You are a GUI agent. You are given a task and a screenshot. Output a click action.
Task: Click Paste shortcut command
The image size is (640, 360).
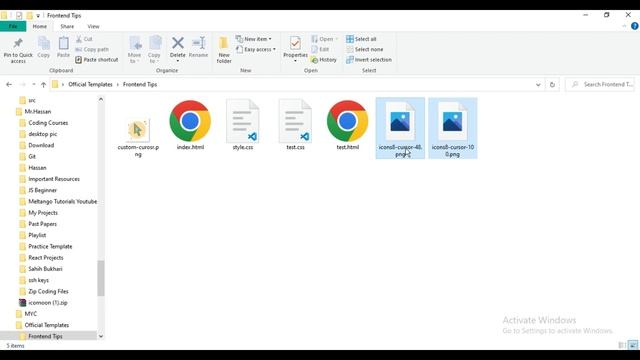pos(97,60)
